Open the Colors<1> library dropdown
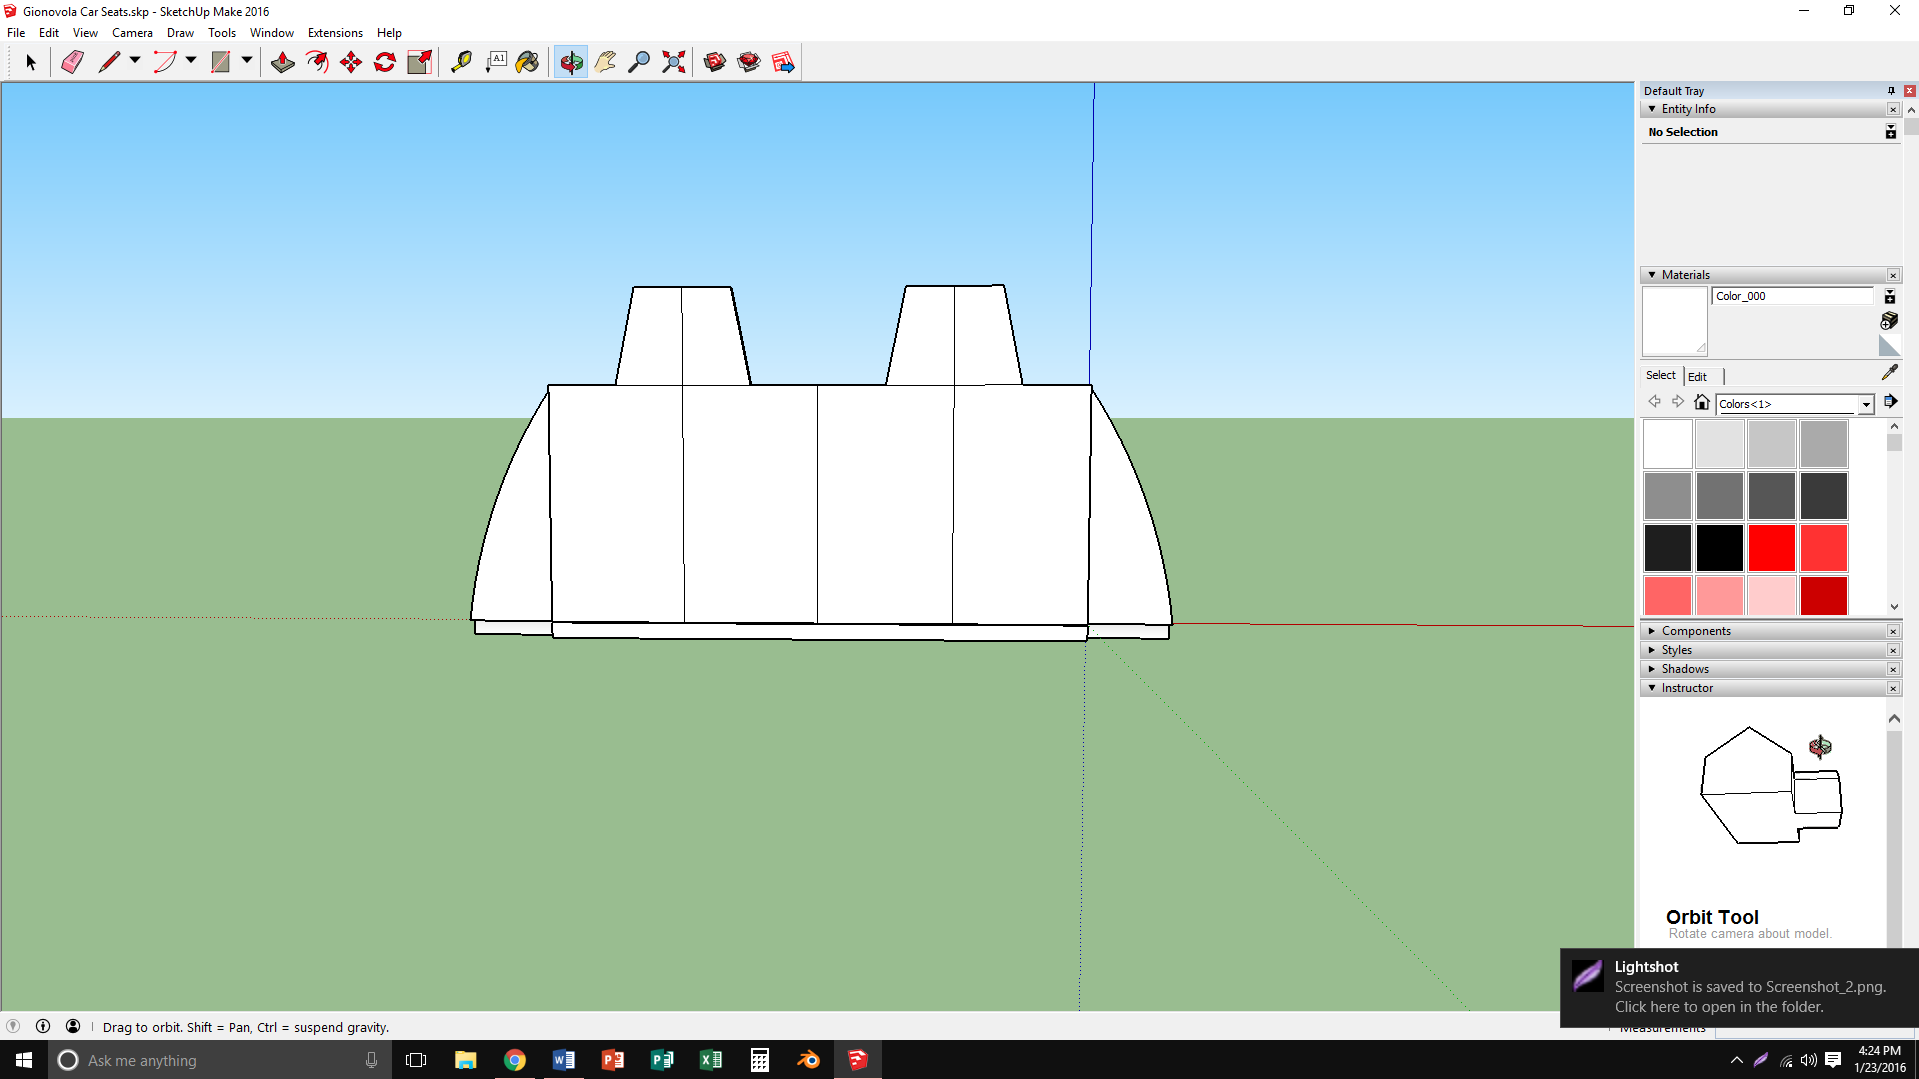This screenshot has width=1919, height=1079. (x=1866, y=404)
